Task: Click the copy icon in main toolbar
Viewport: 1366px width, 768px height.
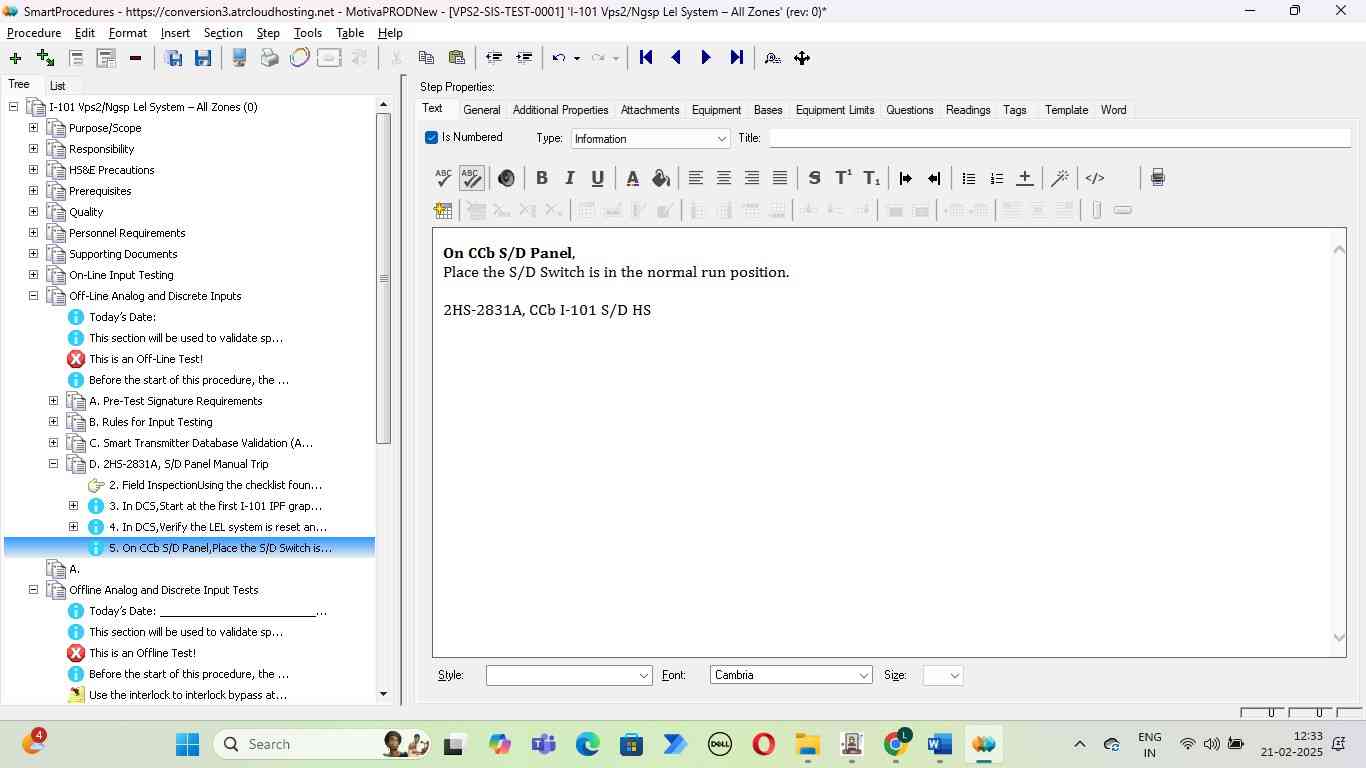Action: [x=426, y=58]
